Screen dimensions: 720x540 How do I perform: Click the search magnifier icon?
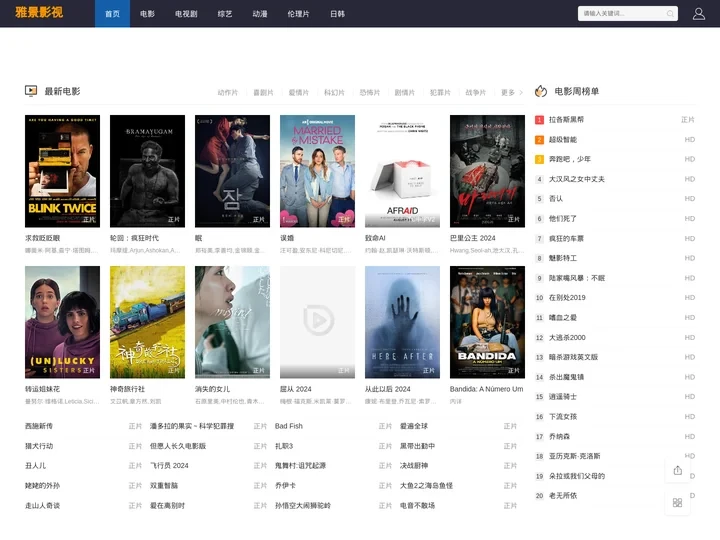[670, 14]
